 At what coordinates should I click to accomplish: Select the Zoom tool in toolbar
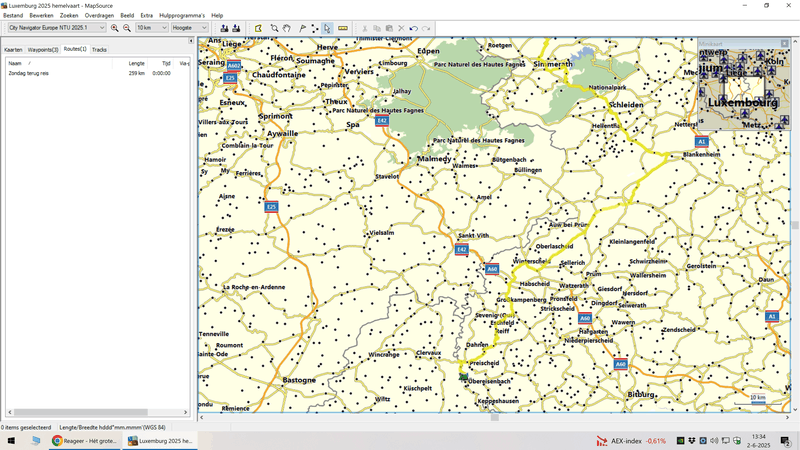[x=274, y=28]
